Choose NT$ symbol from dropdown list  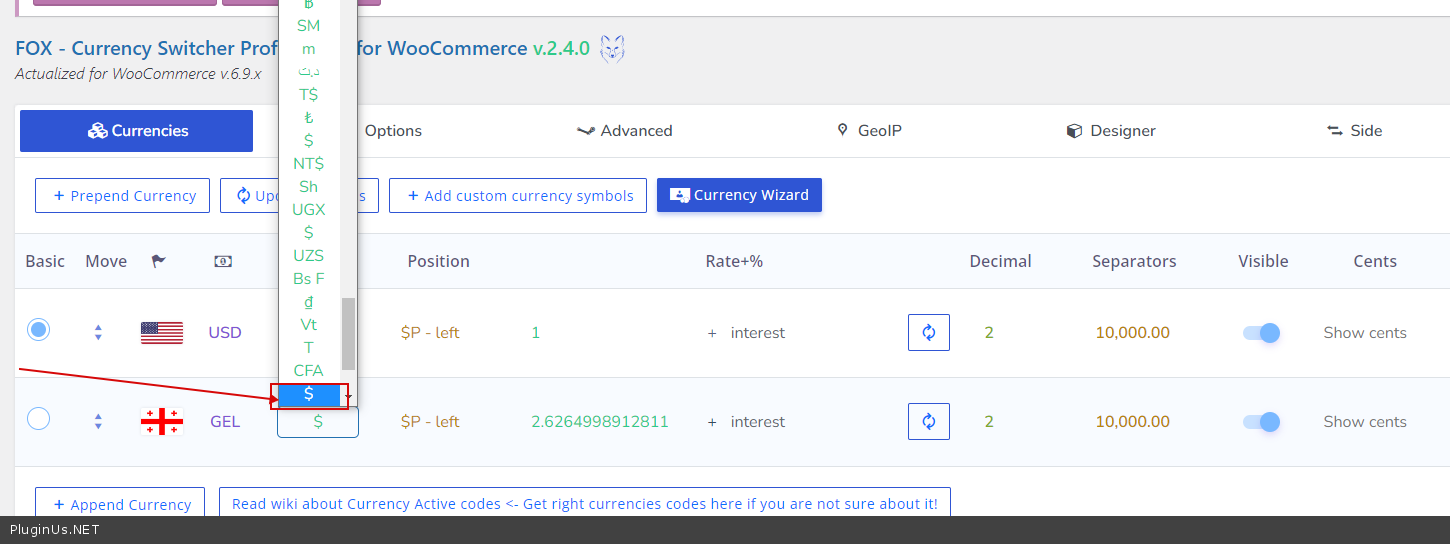click(x=308, y=164)
